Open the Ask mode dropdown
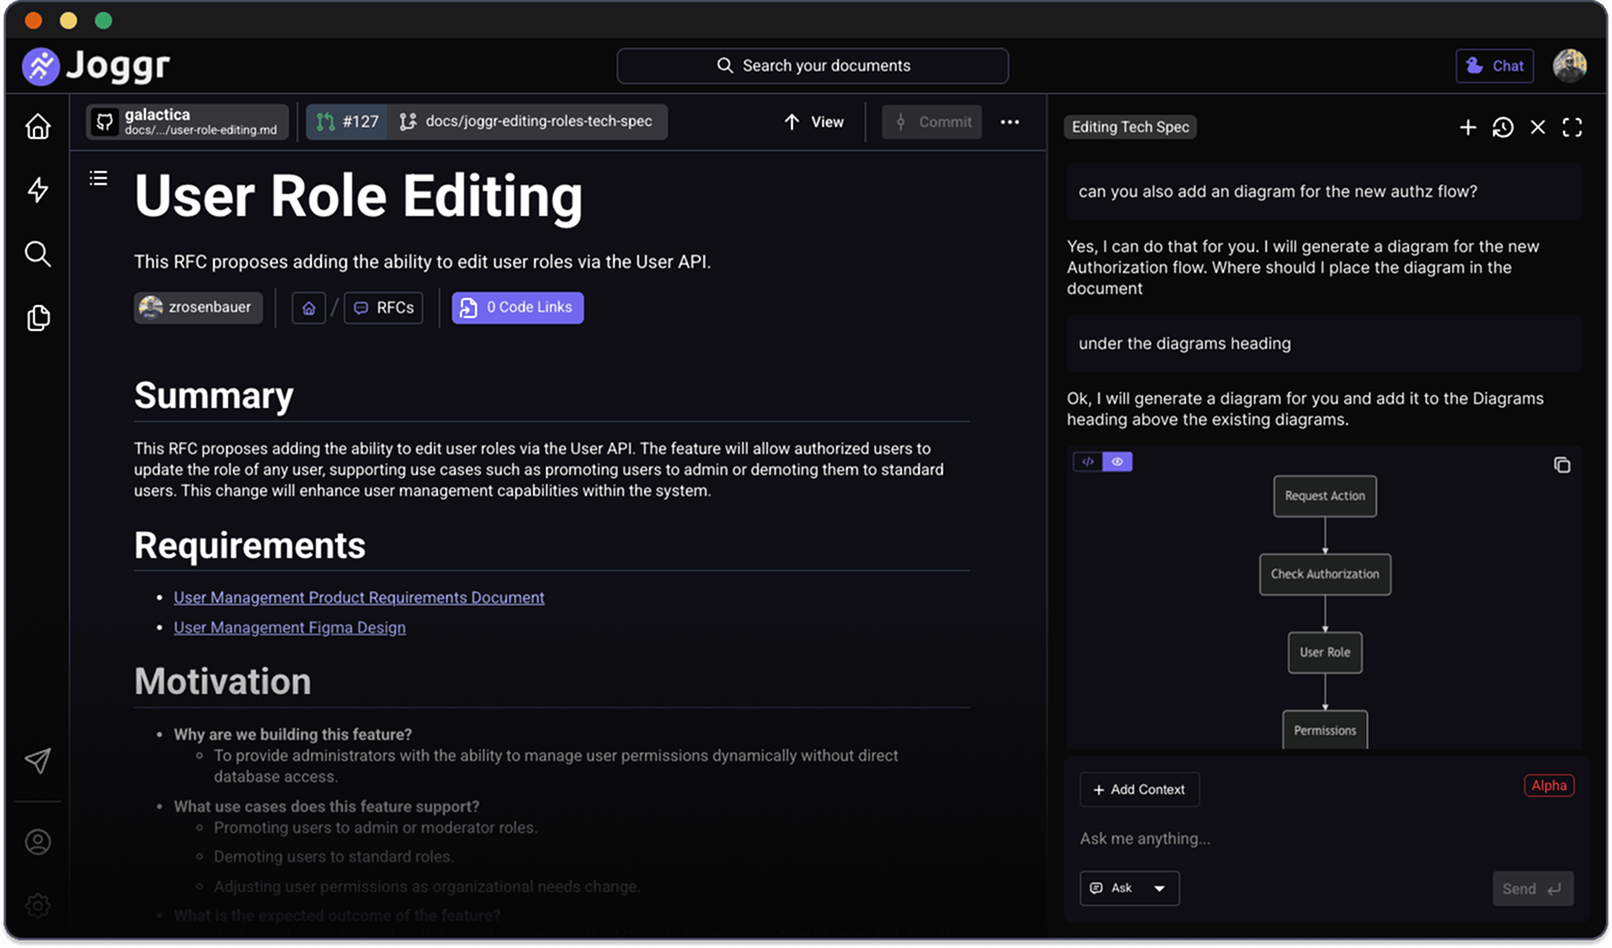 coord(1129,888)
